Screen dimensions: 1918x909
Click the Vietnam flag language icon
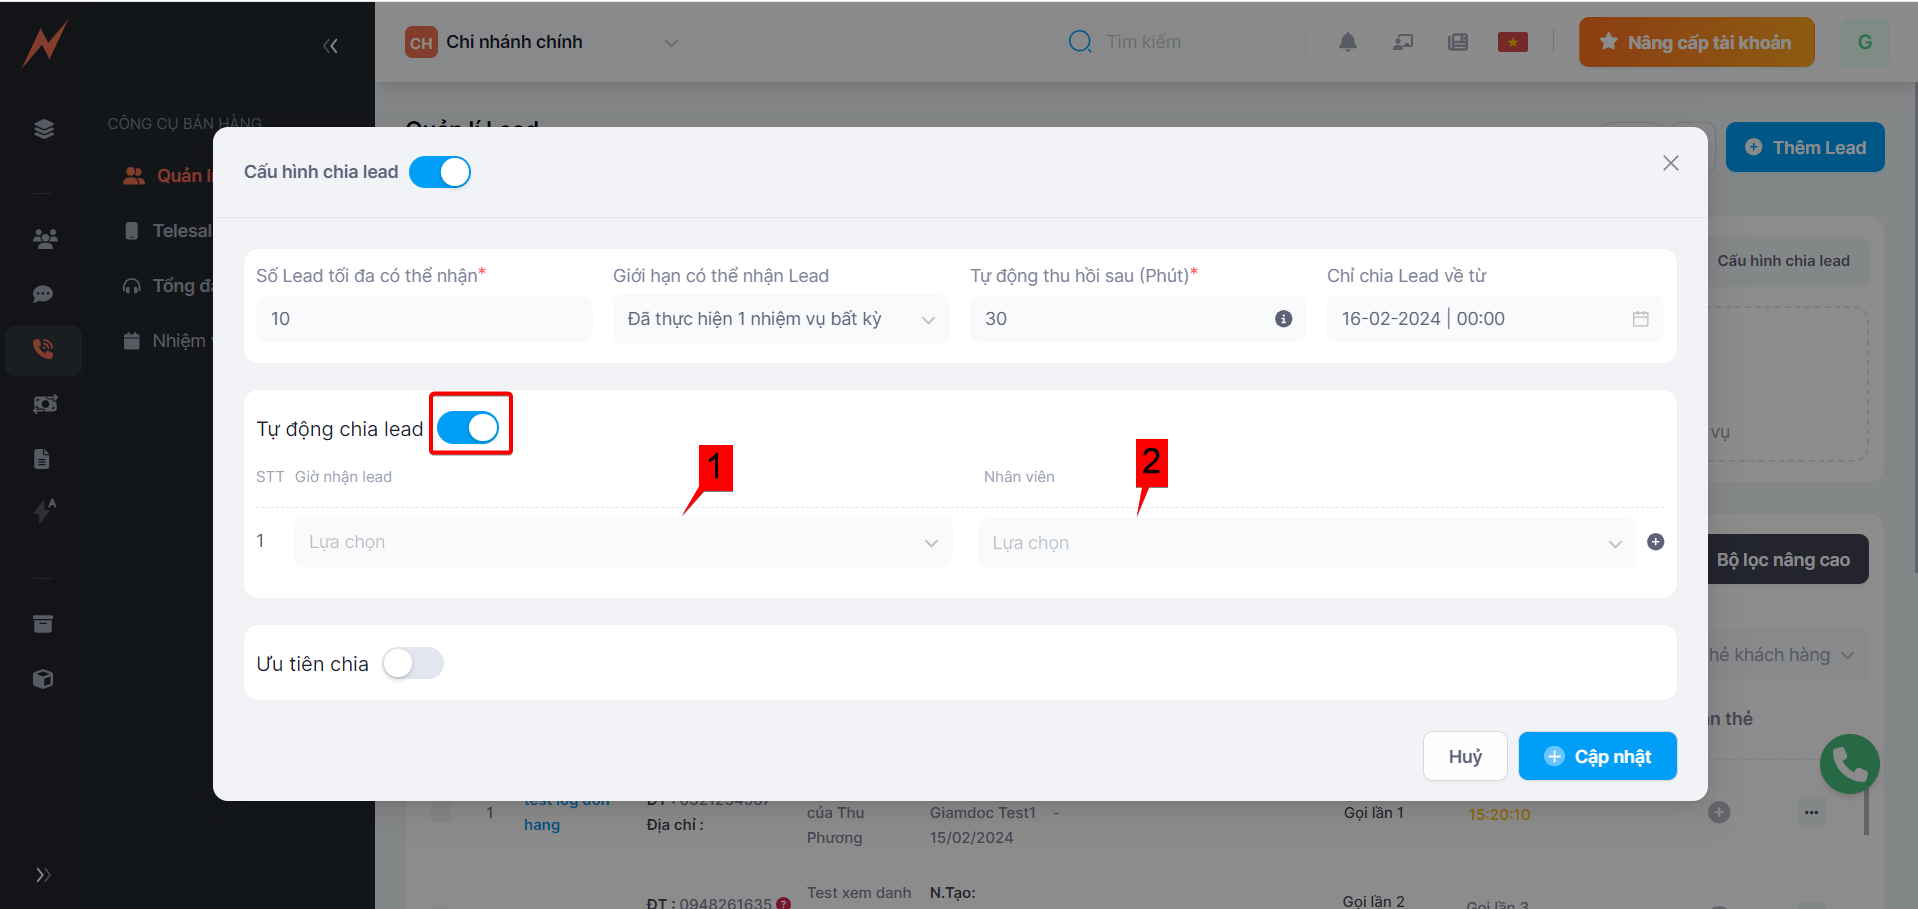point(1512,42)
